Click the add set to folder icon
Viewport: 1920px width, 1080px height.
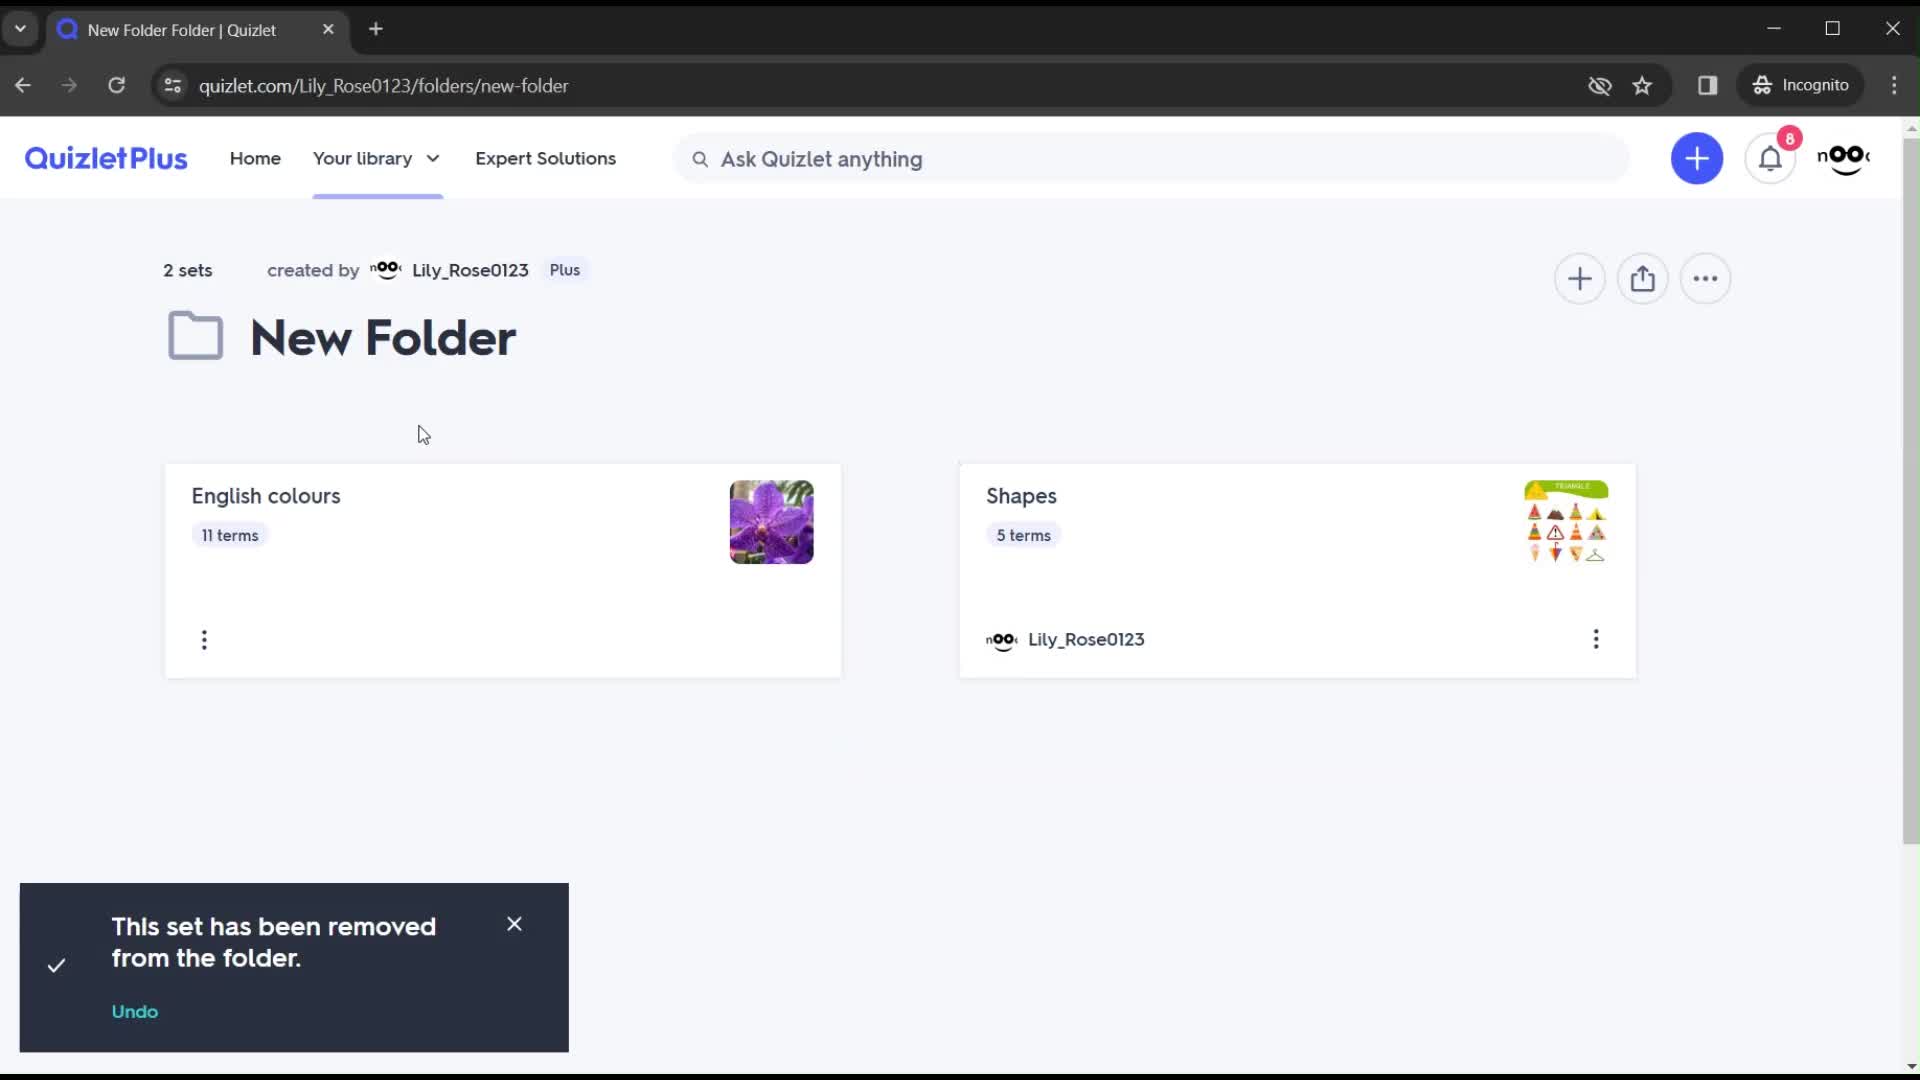(x=1580, y=278)
